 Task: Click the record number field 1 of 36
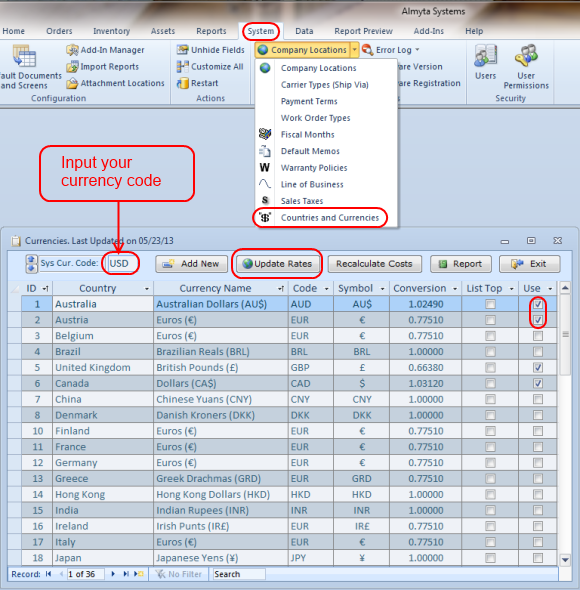coord(85,574)
